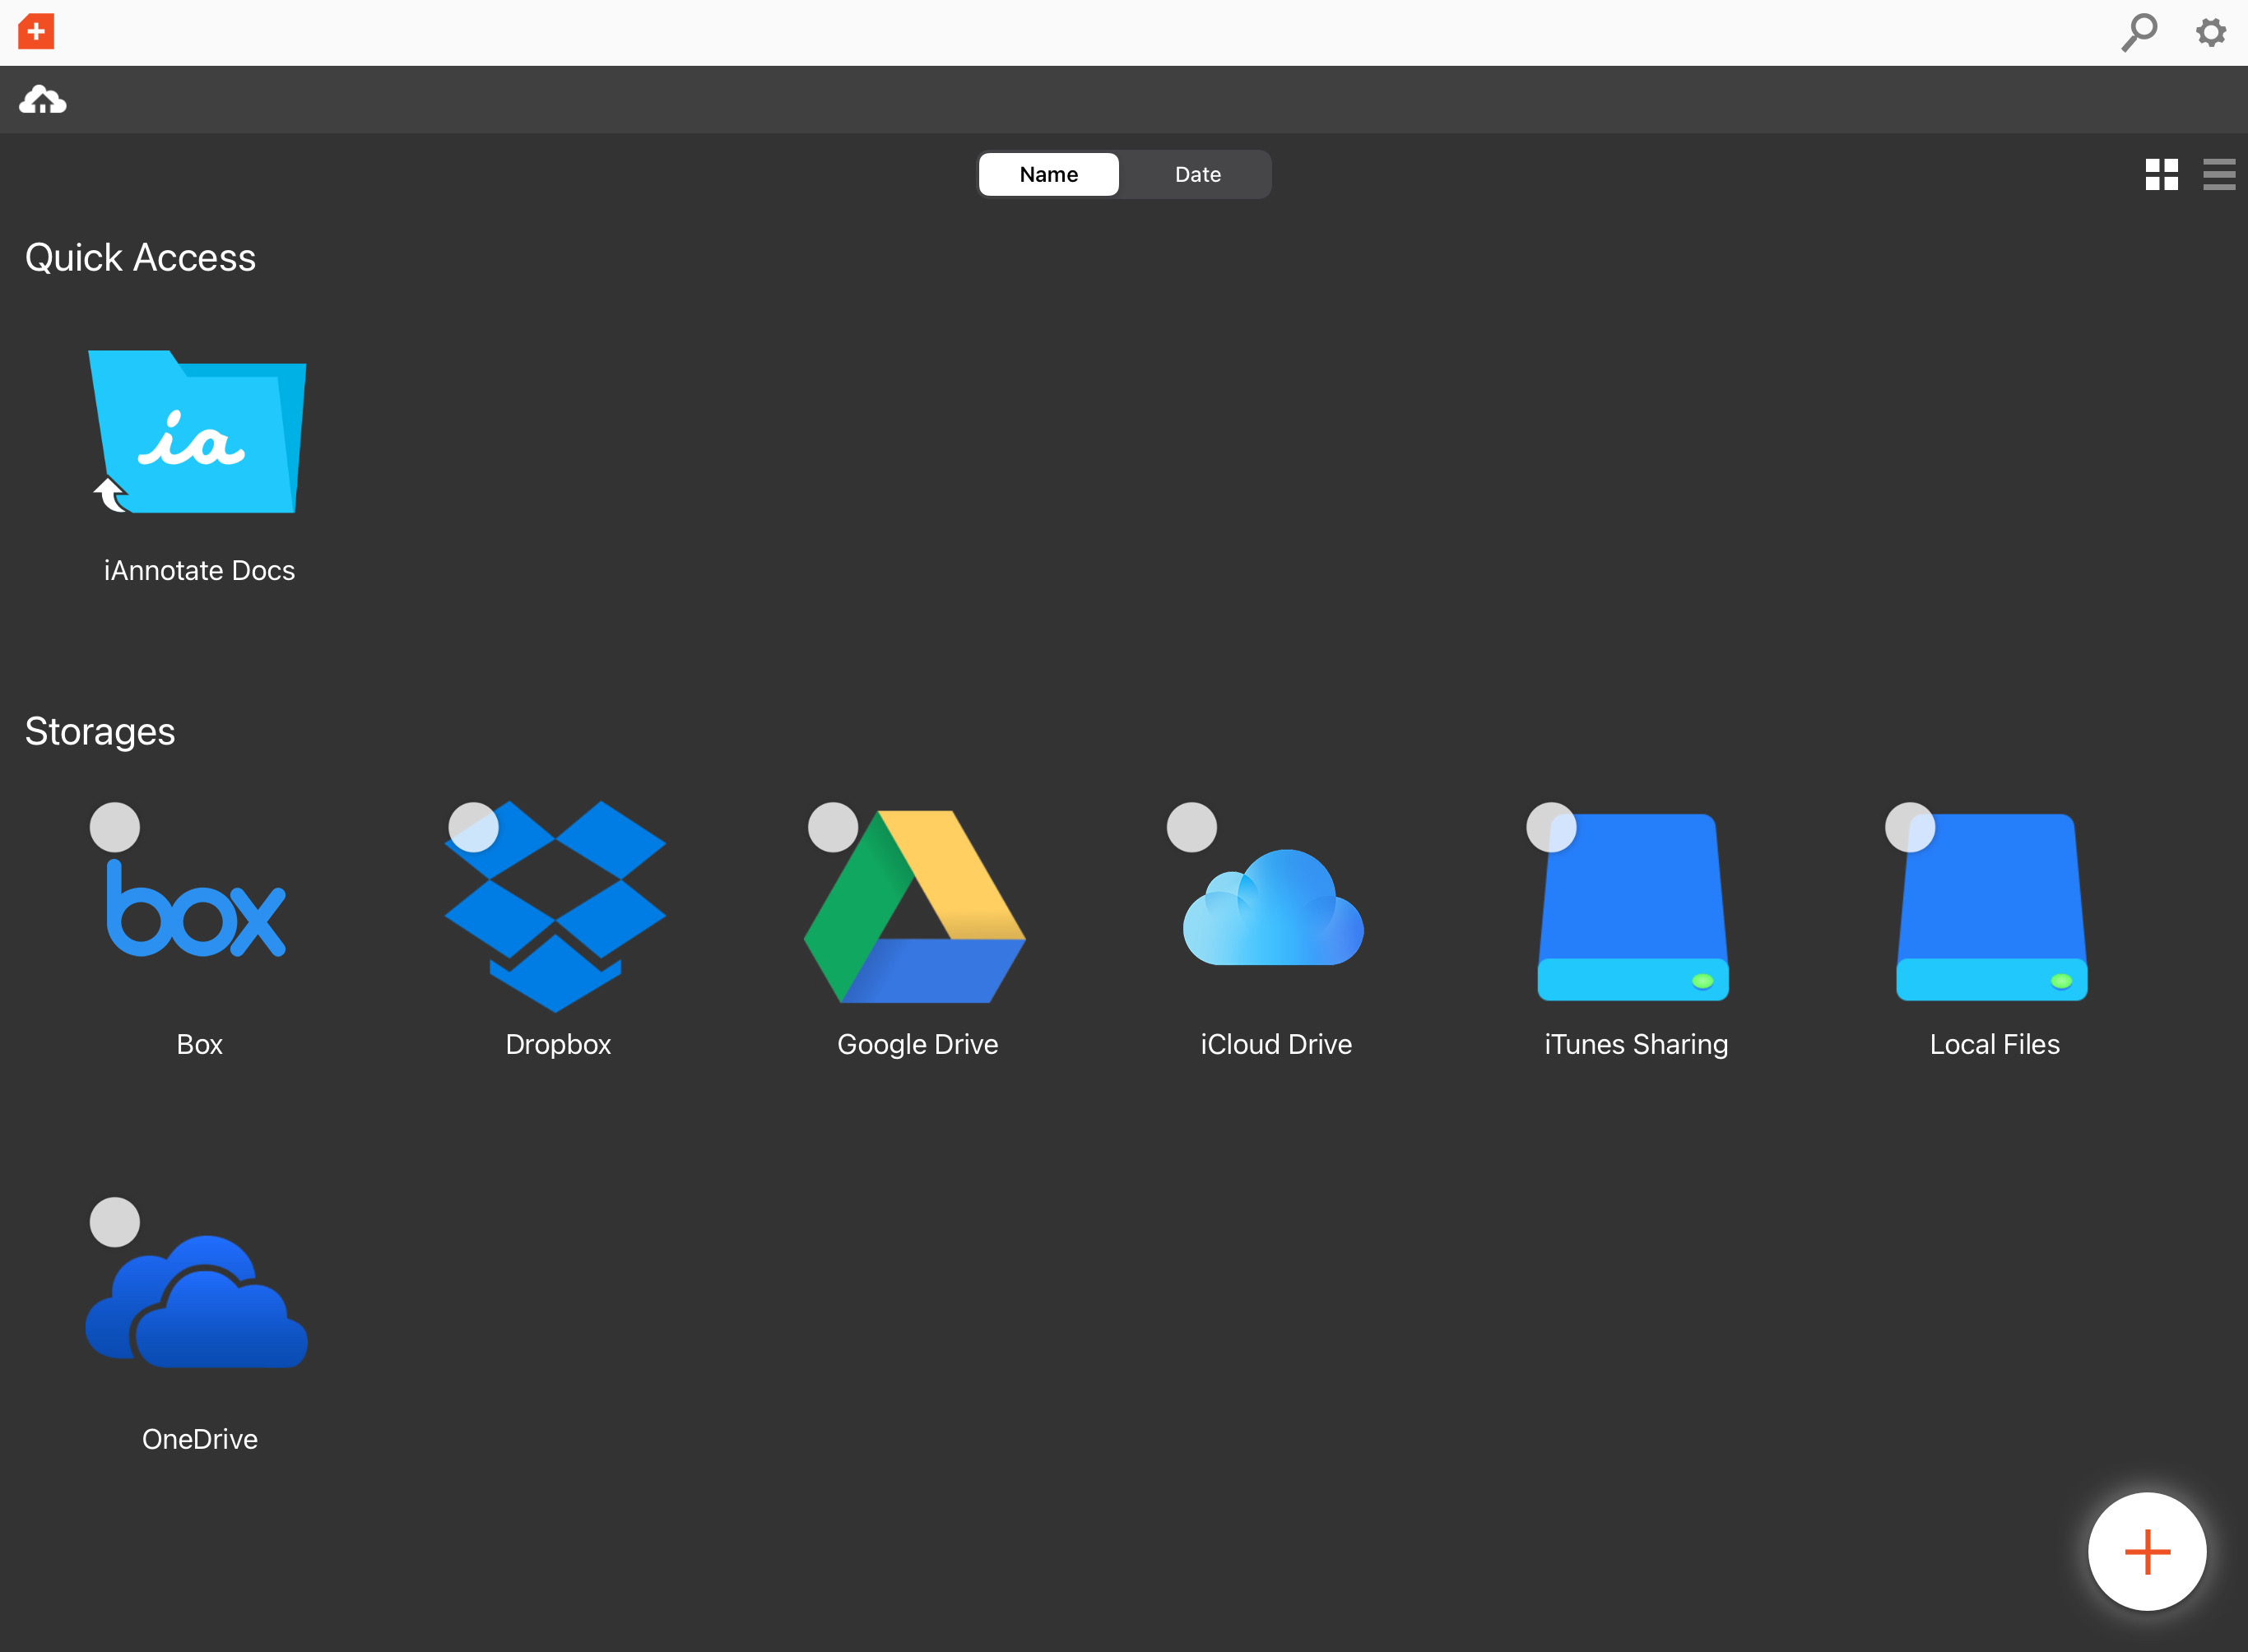The height and width of the screenshot is (1652, 2248).
Task: Open iTunes Sharing storage
Action: 1633,907
